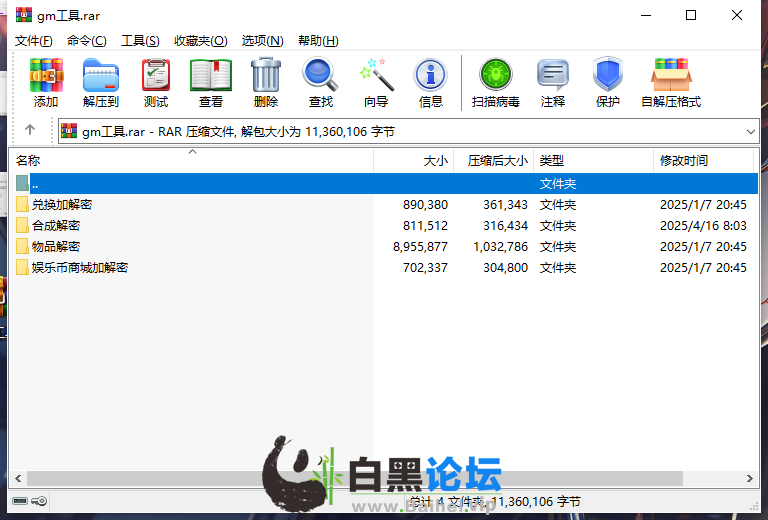The width and height of the screenshot is (768, 520).
Task: Click the 扫描病毒 (Virus scan) icon
Action: click(x=495, y=82)
